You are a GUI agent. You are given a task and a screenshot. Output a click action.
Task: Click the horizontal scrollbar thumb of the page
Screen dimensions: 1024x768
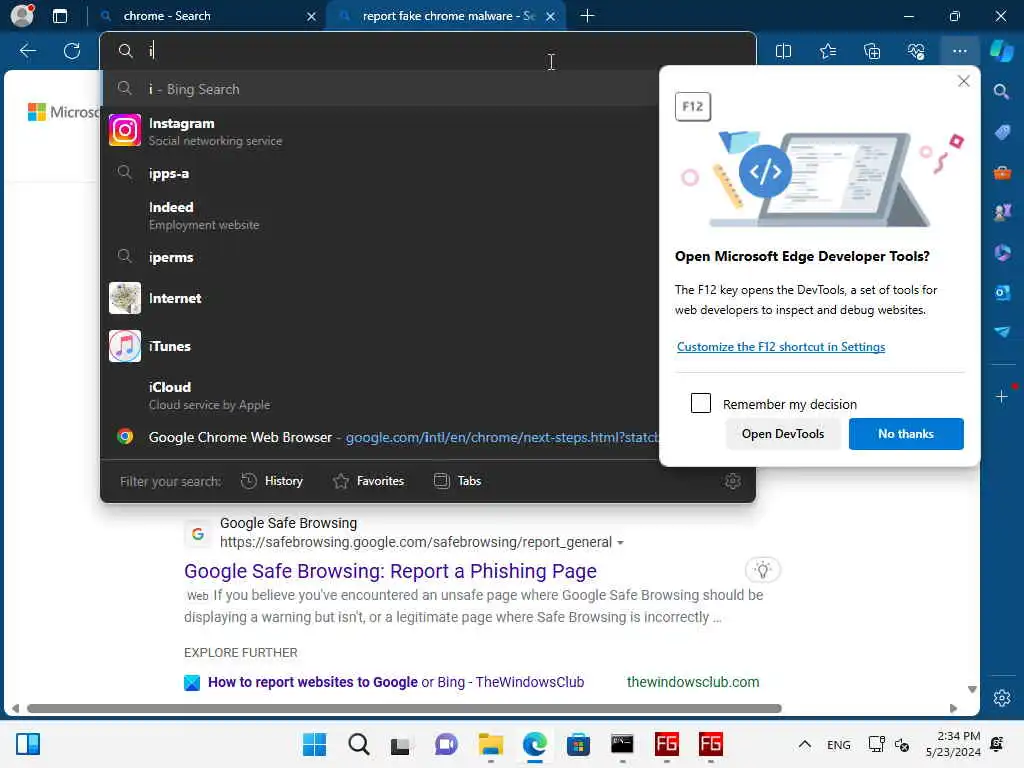[x=404, y=709]
